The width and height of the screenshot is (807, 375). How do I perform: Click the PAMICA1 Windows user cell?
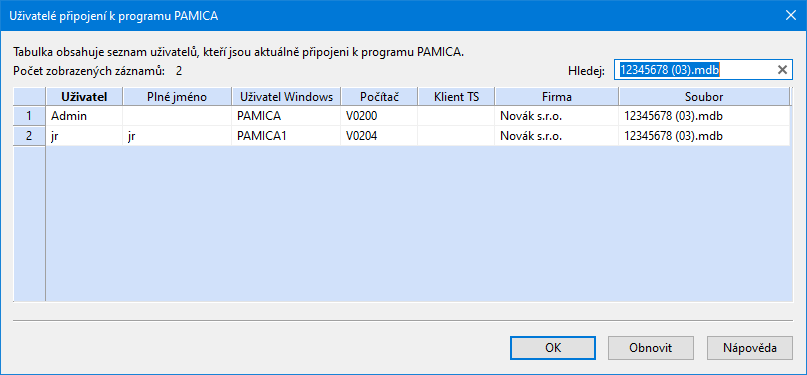pos(286,137)
